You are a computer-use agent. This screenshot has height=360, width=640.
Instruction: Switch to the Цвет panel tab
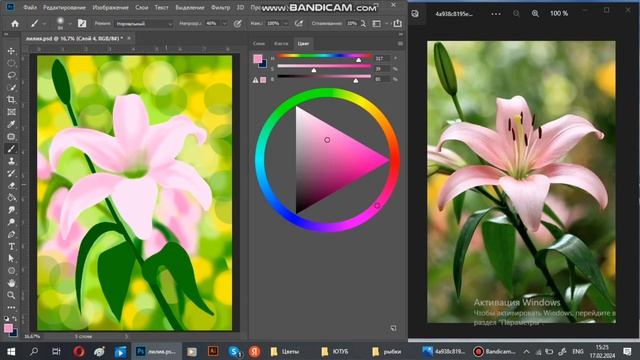(303, 43)
